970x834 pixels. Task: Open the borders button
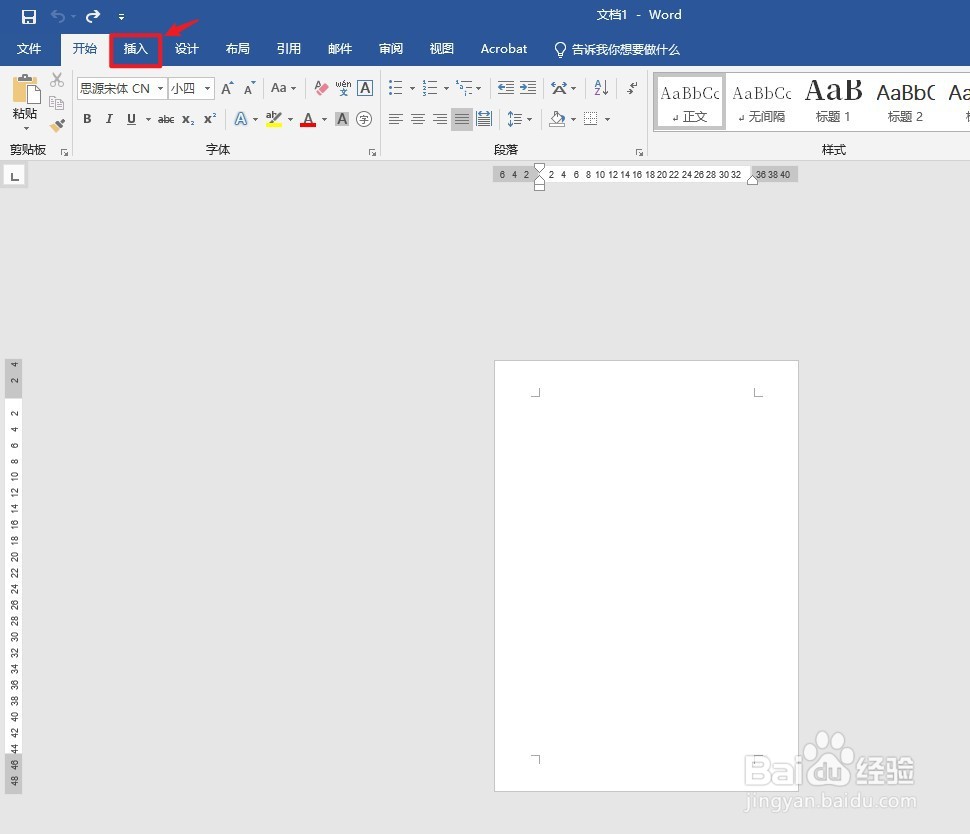[x=591, y=119]
